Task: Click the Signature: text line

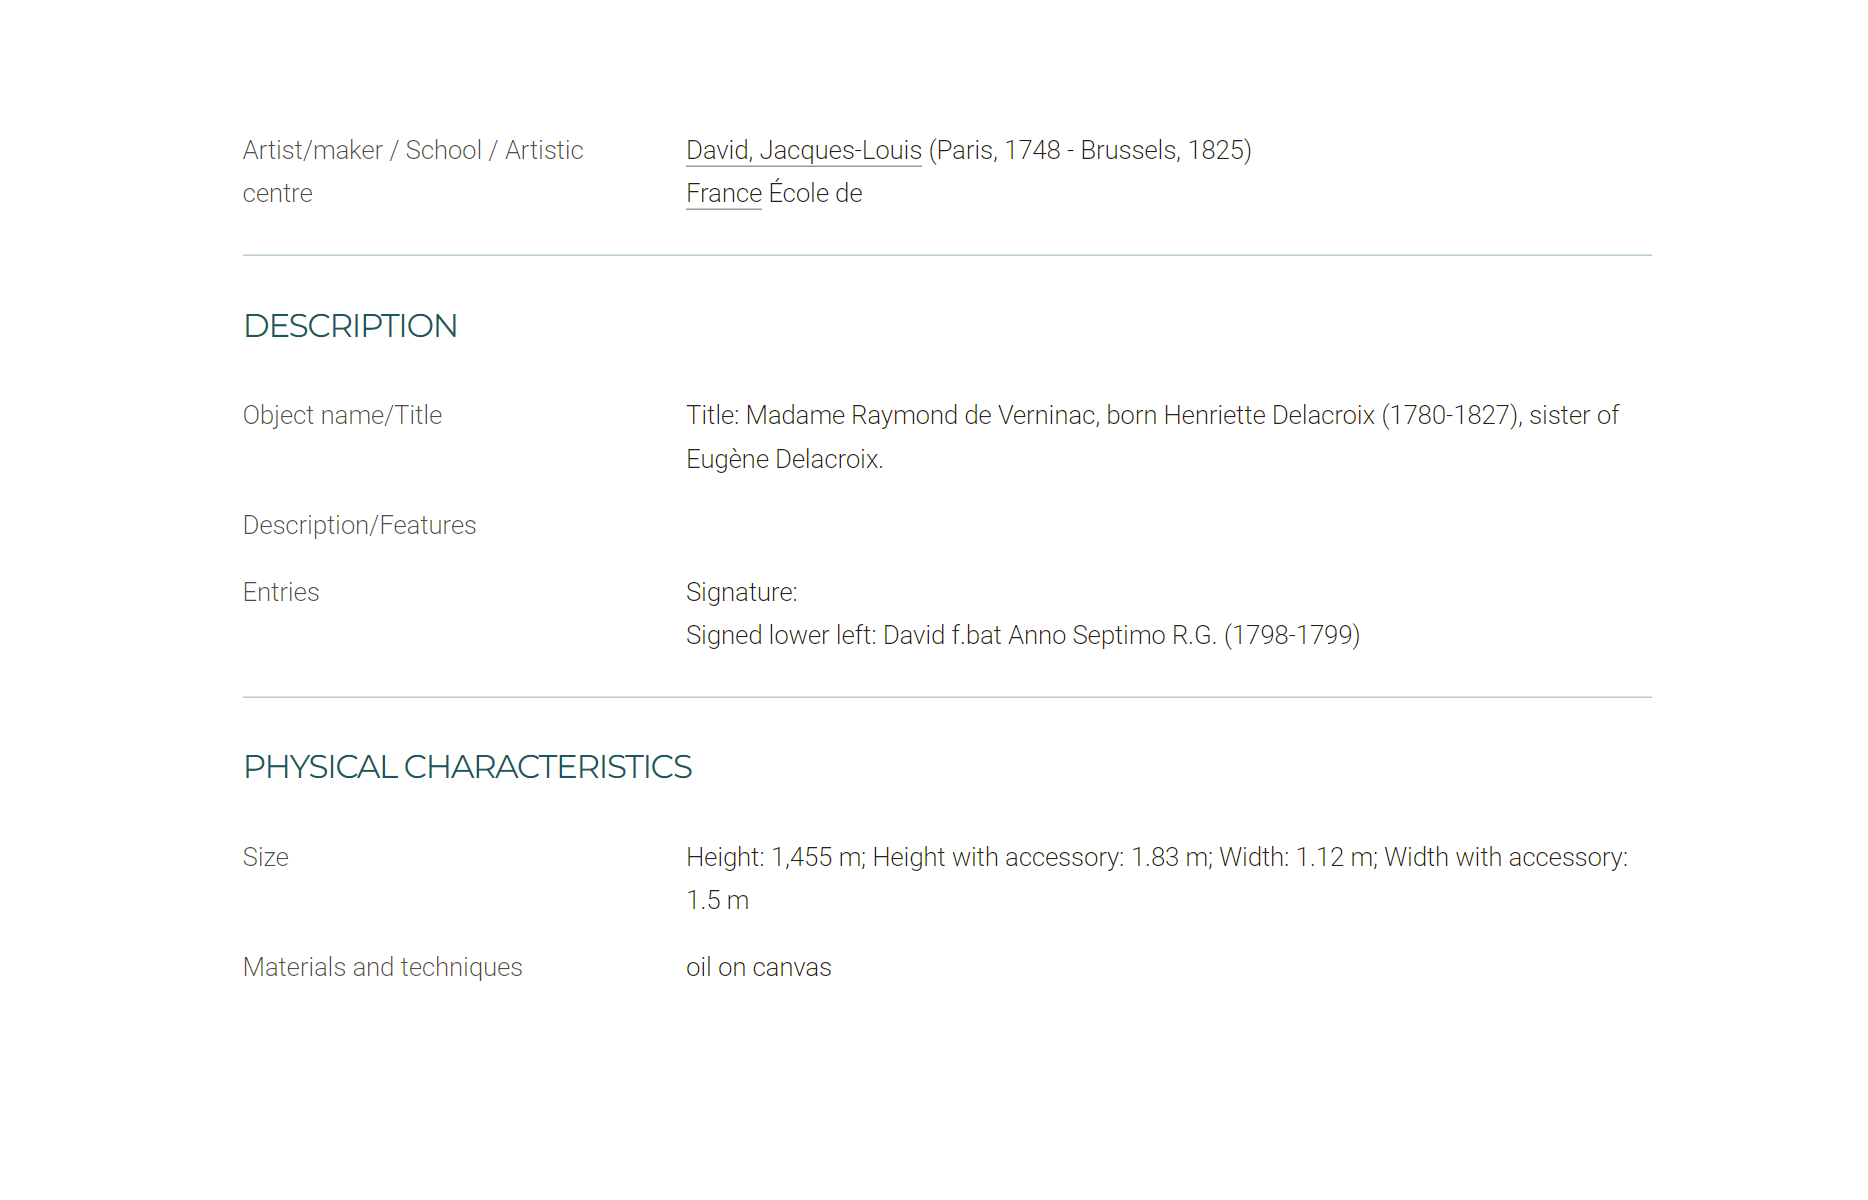Action: (x=741, y=592)
